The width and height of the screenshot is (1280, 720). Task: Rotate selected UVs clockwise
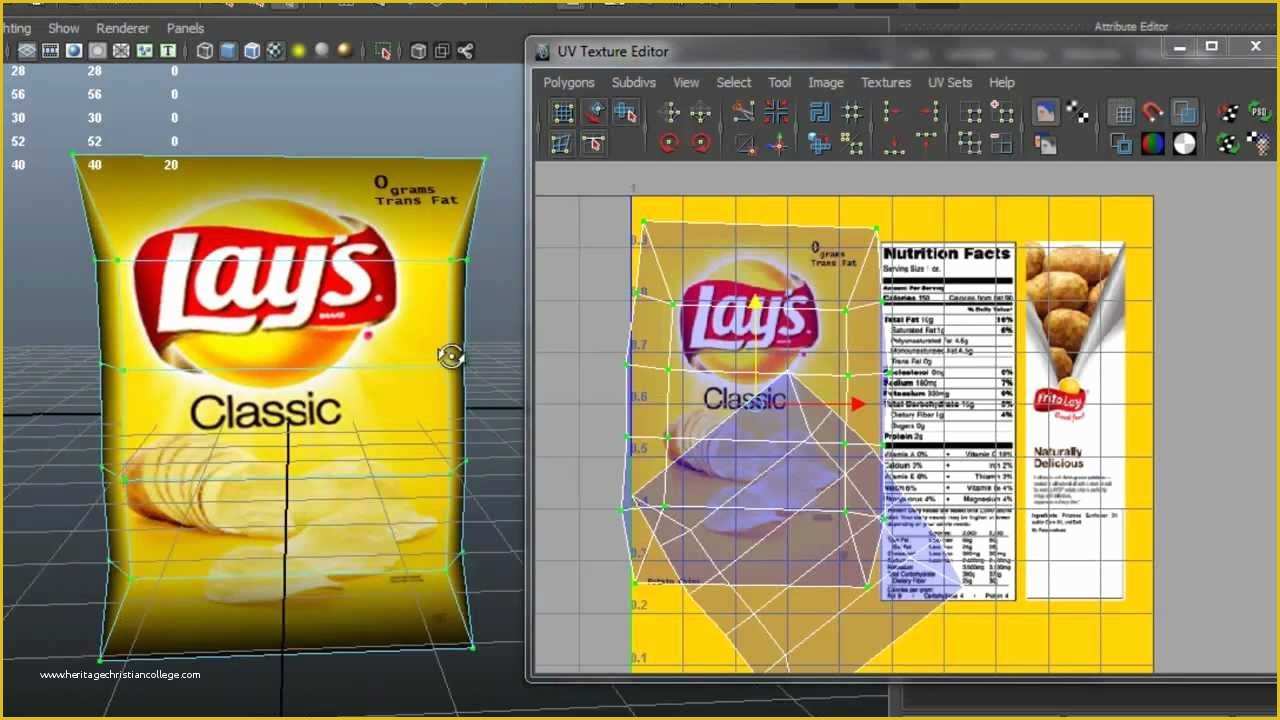coord(700,143)
